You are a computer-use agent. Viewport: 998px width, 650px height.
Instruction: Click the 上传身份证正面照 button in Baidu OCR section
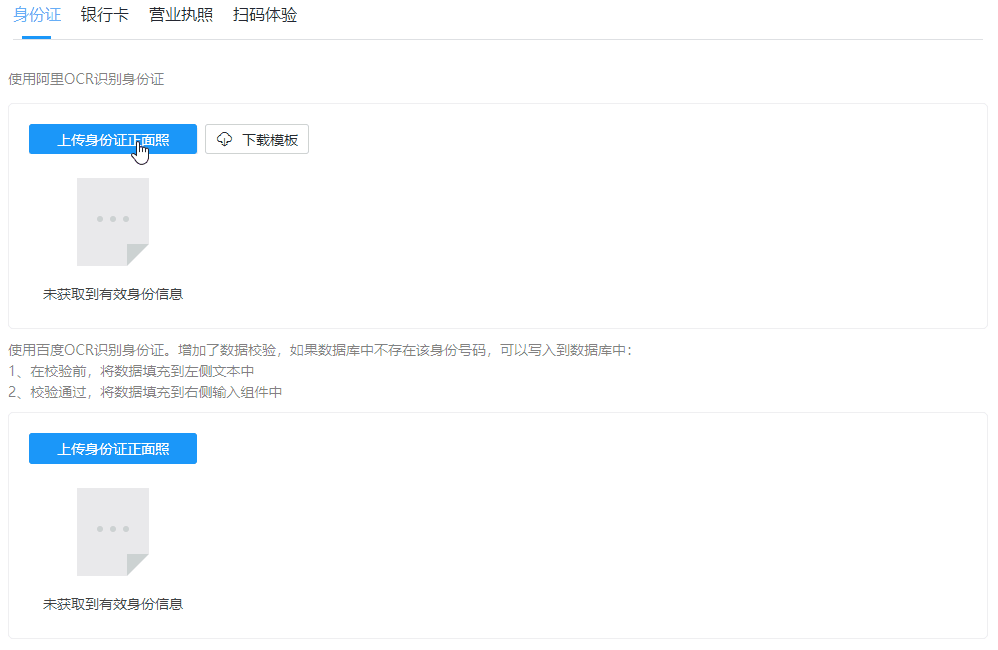(x=112, y=448)
